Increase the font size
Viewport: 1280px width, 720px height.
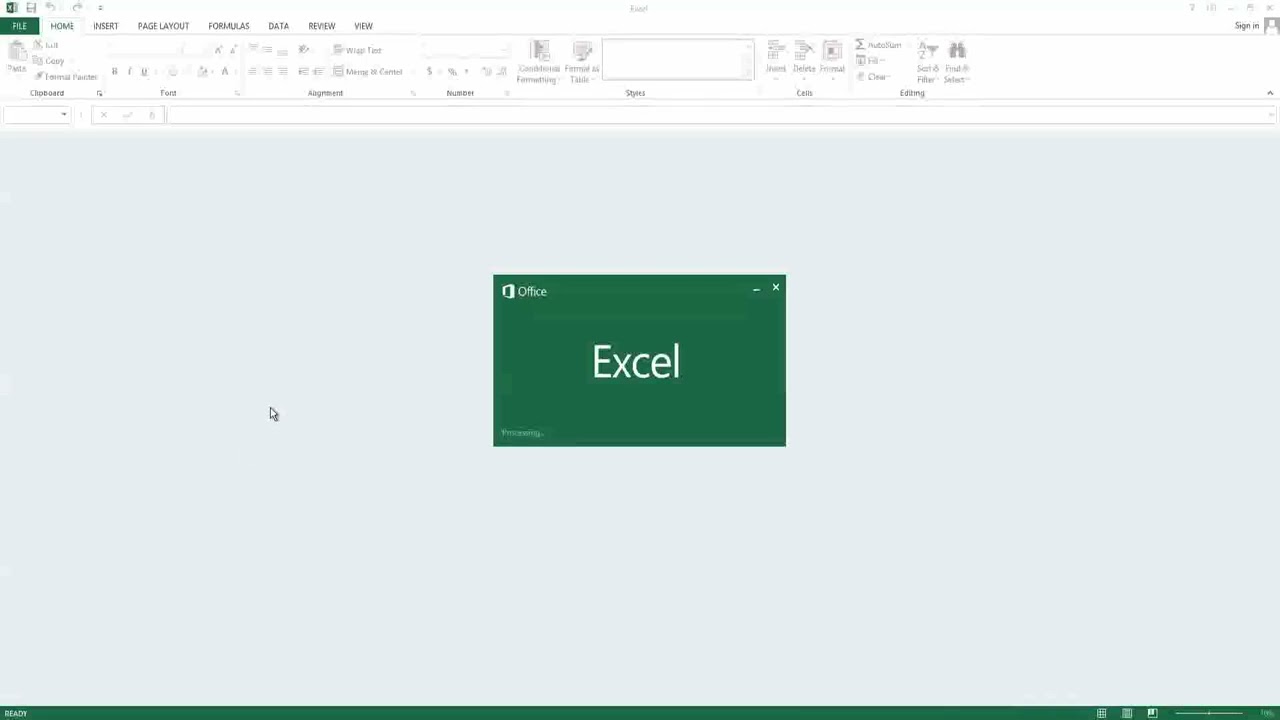tap(218, 50)
